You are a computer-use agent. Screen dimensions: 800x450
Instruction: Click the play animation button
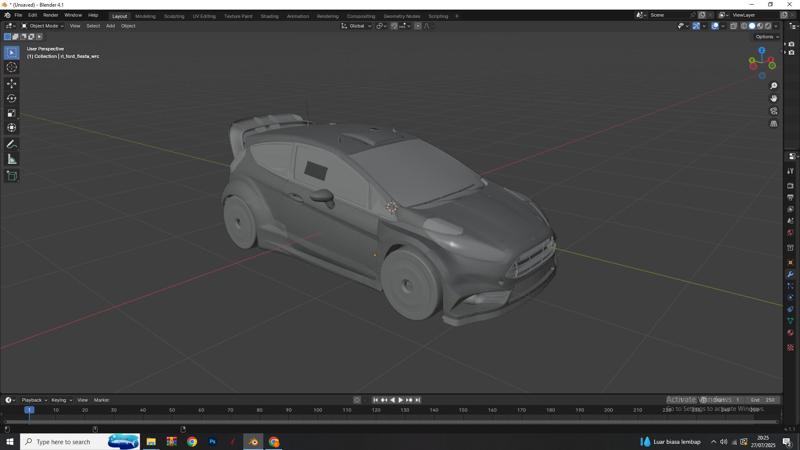pos(401,400)
